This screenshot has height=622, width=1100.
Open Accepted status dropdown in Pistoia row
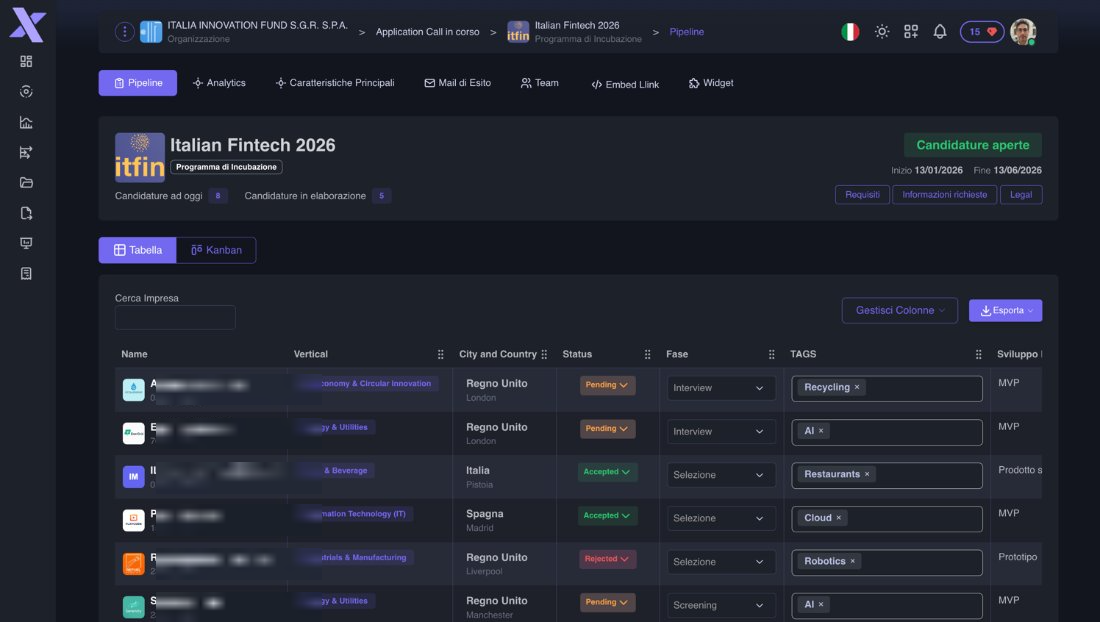608,472
